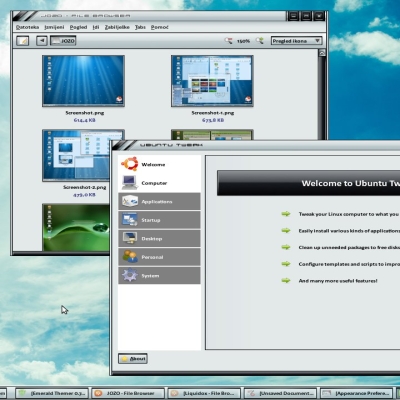Select Computer in Ubuntu Tweak sidebar

pyautogui.click(x=159, y=183)
